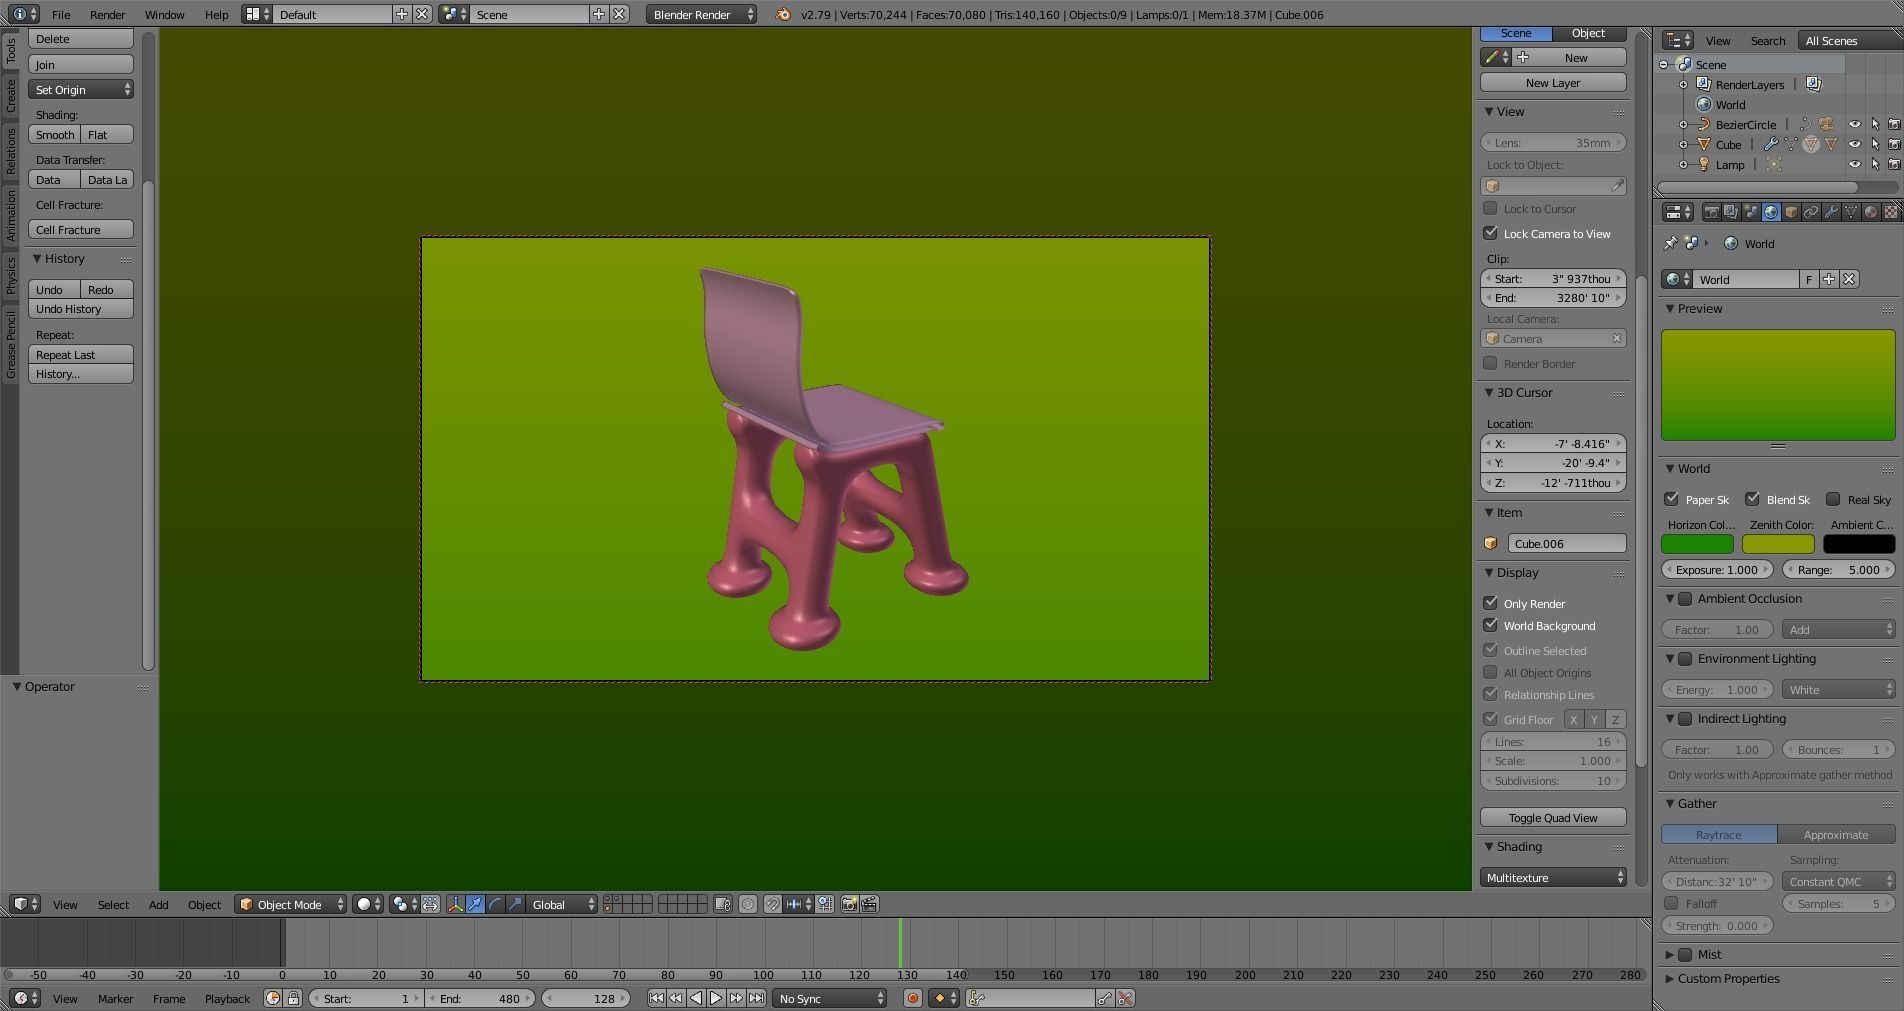The height and width of the screenshot is (1011, 1904).
Task: Open the Render Layers properties tab icon
Action: point(1731,212)
